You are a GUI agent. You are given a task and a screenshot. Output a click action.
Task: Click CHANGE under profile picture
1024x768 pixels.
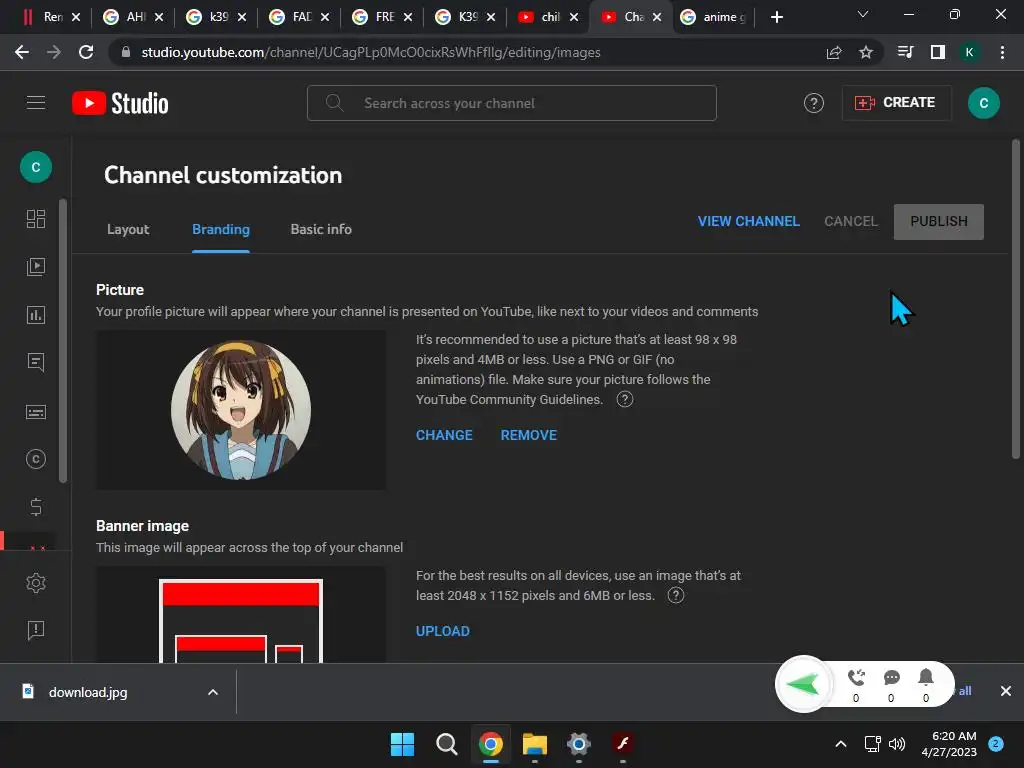tap(444, 435)
